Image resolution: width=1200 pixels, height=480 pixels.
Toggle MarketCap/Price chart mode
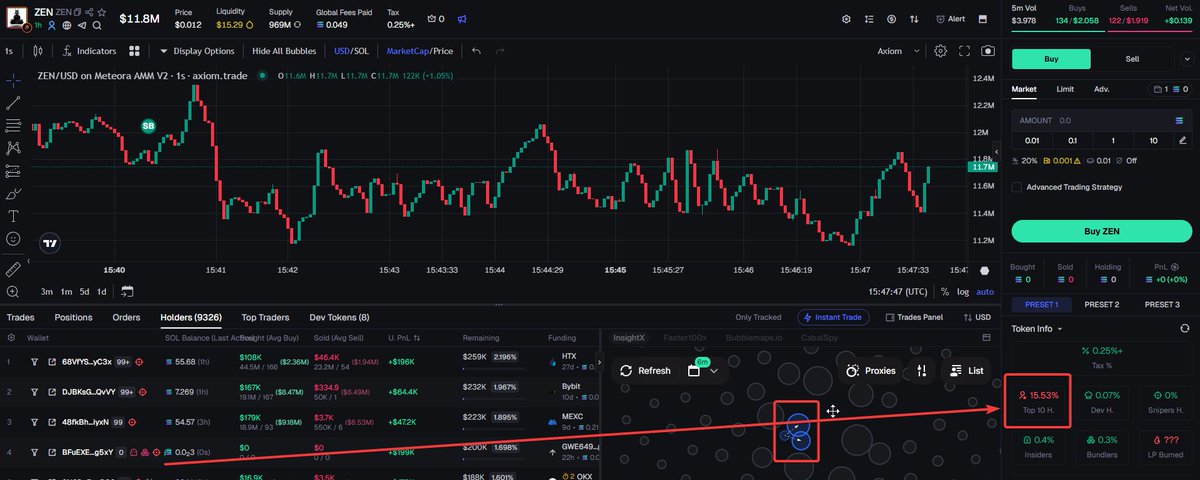coord(420,51)
